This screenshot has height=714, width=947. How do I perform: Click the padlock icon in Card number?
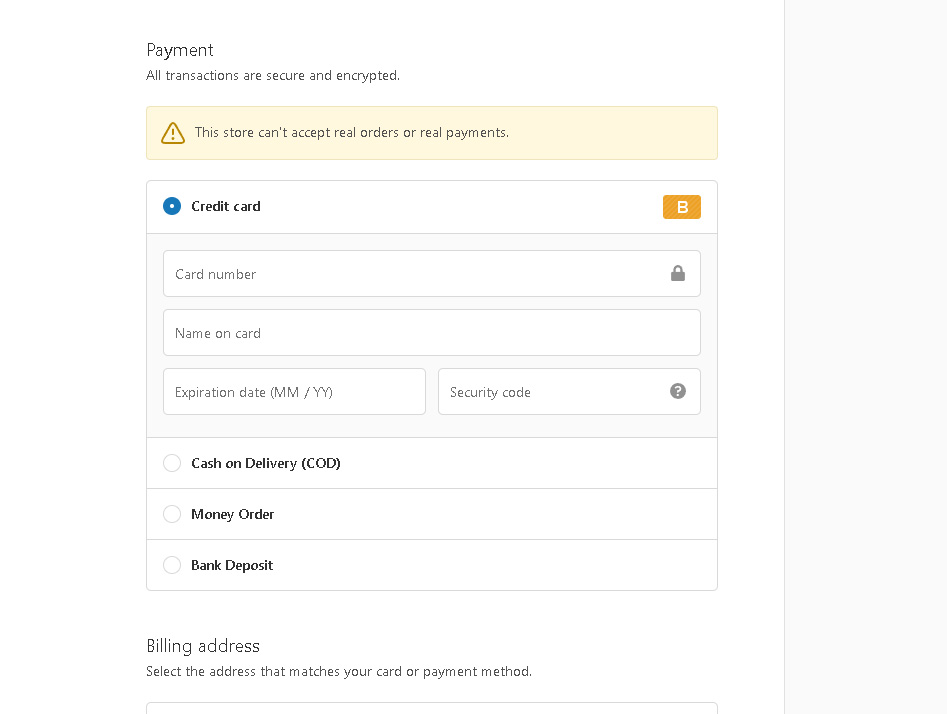click(678, 274)
